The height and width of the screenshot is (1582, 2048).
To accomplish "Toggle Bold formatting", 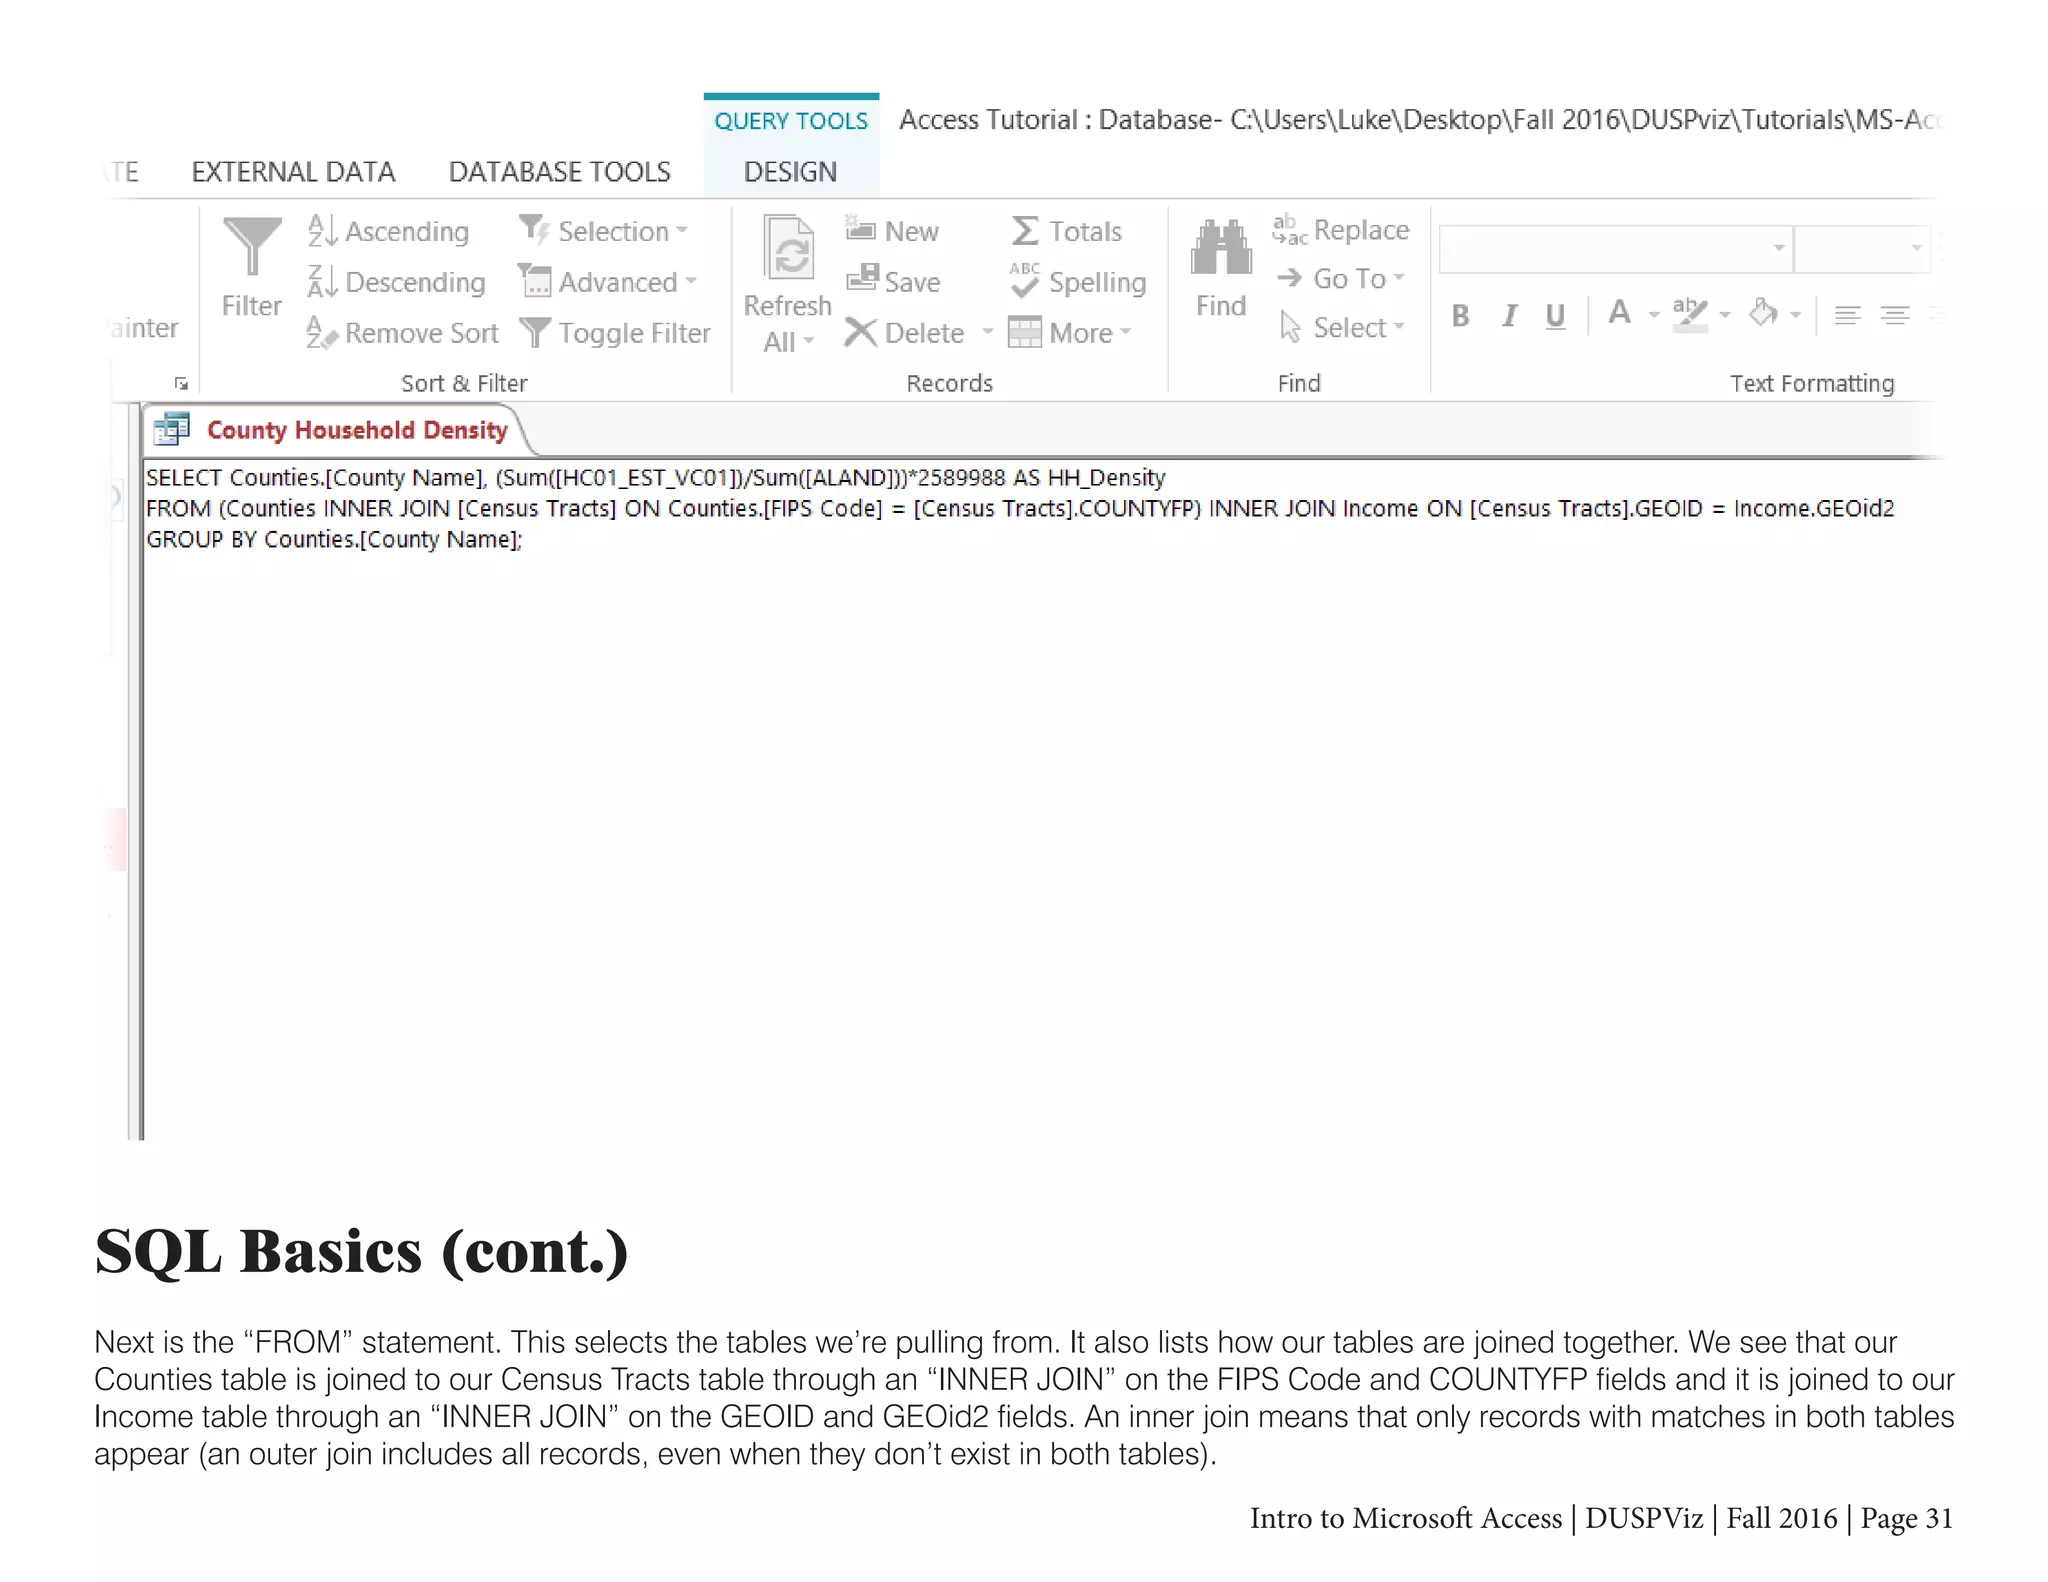I will click(1461, 316).
